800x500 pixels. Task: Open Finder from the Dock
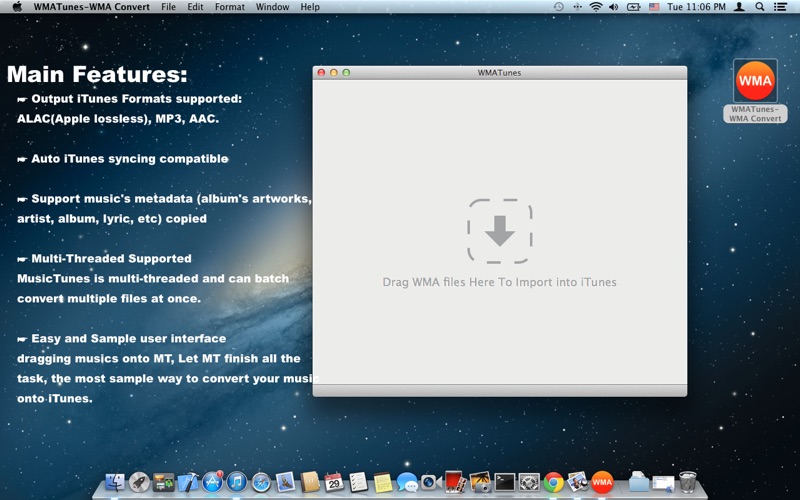pyautogui.click(x=115, y=482)
